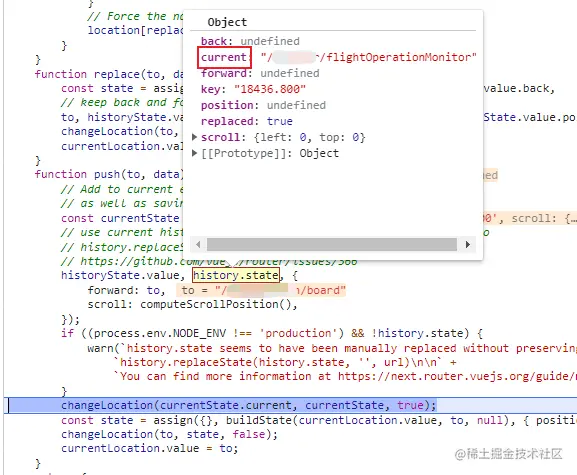
Task: Click the tooltip's scroll-left arrow
Action: 198,244
